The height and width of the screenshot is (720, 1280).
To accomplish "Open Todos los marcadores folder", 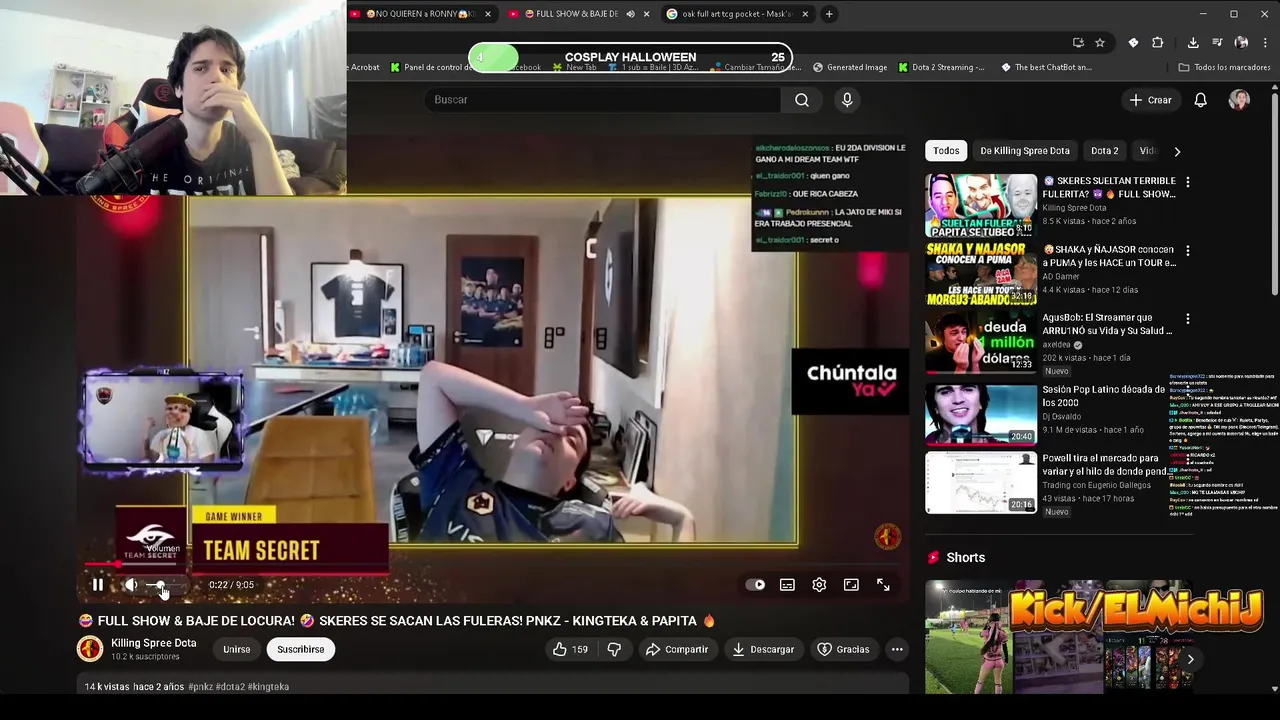I will click(1224, 67).
